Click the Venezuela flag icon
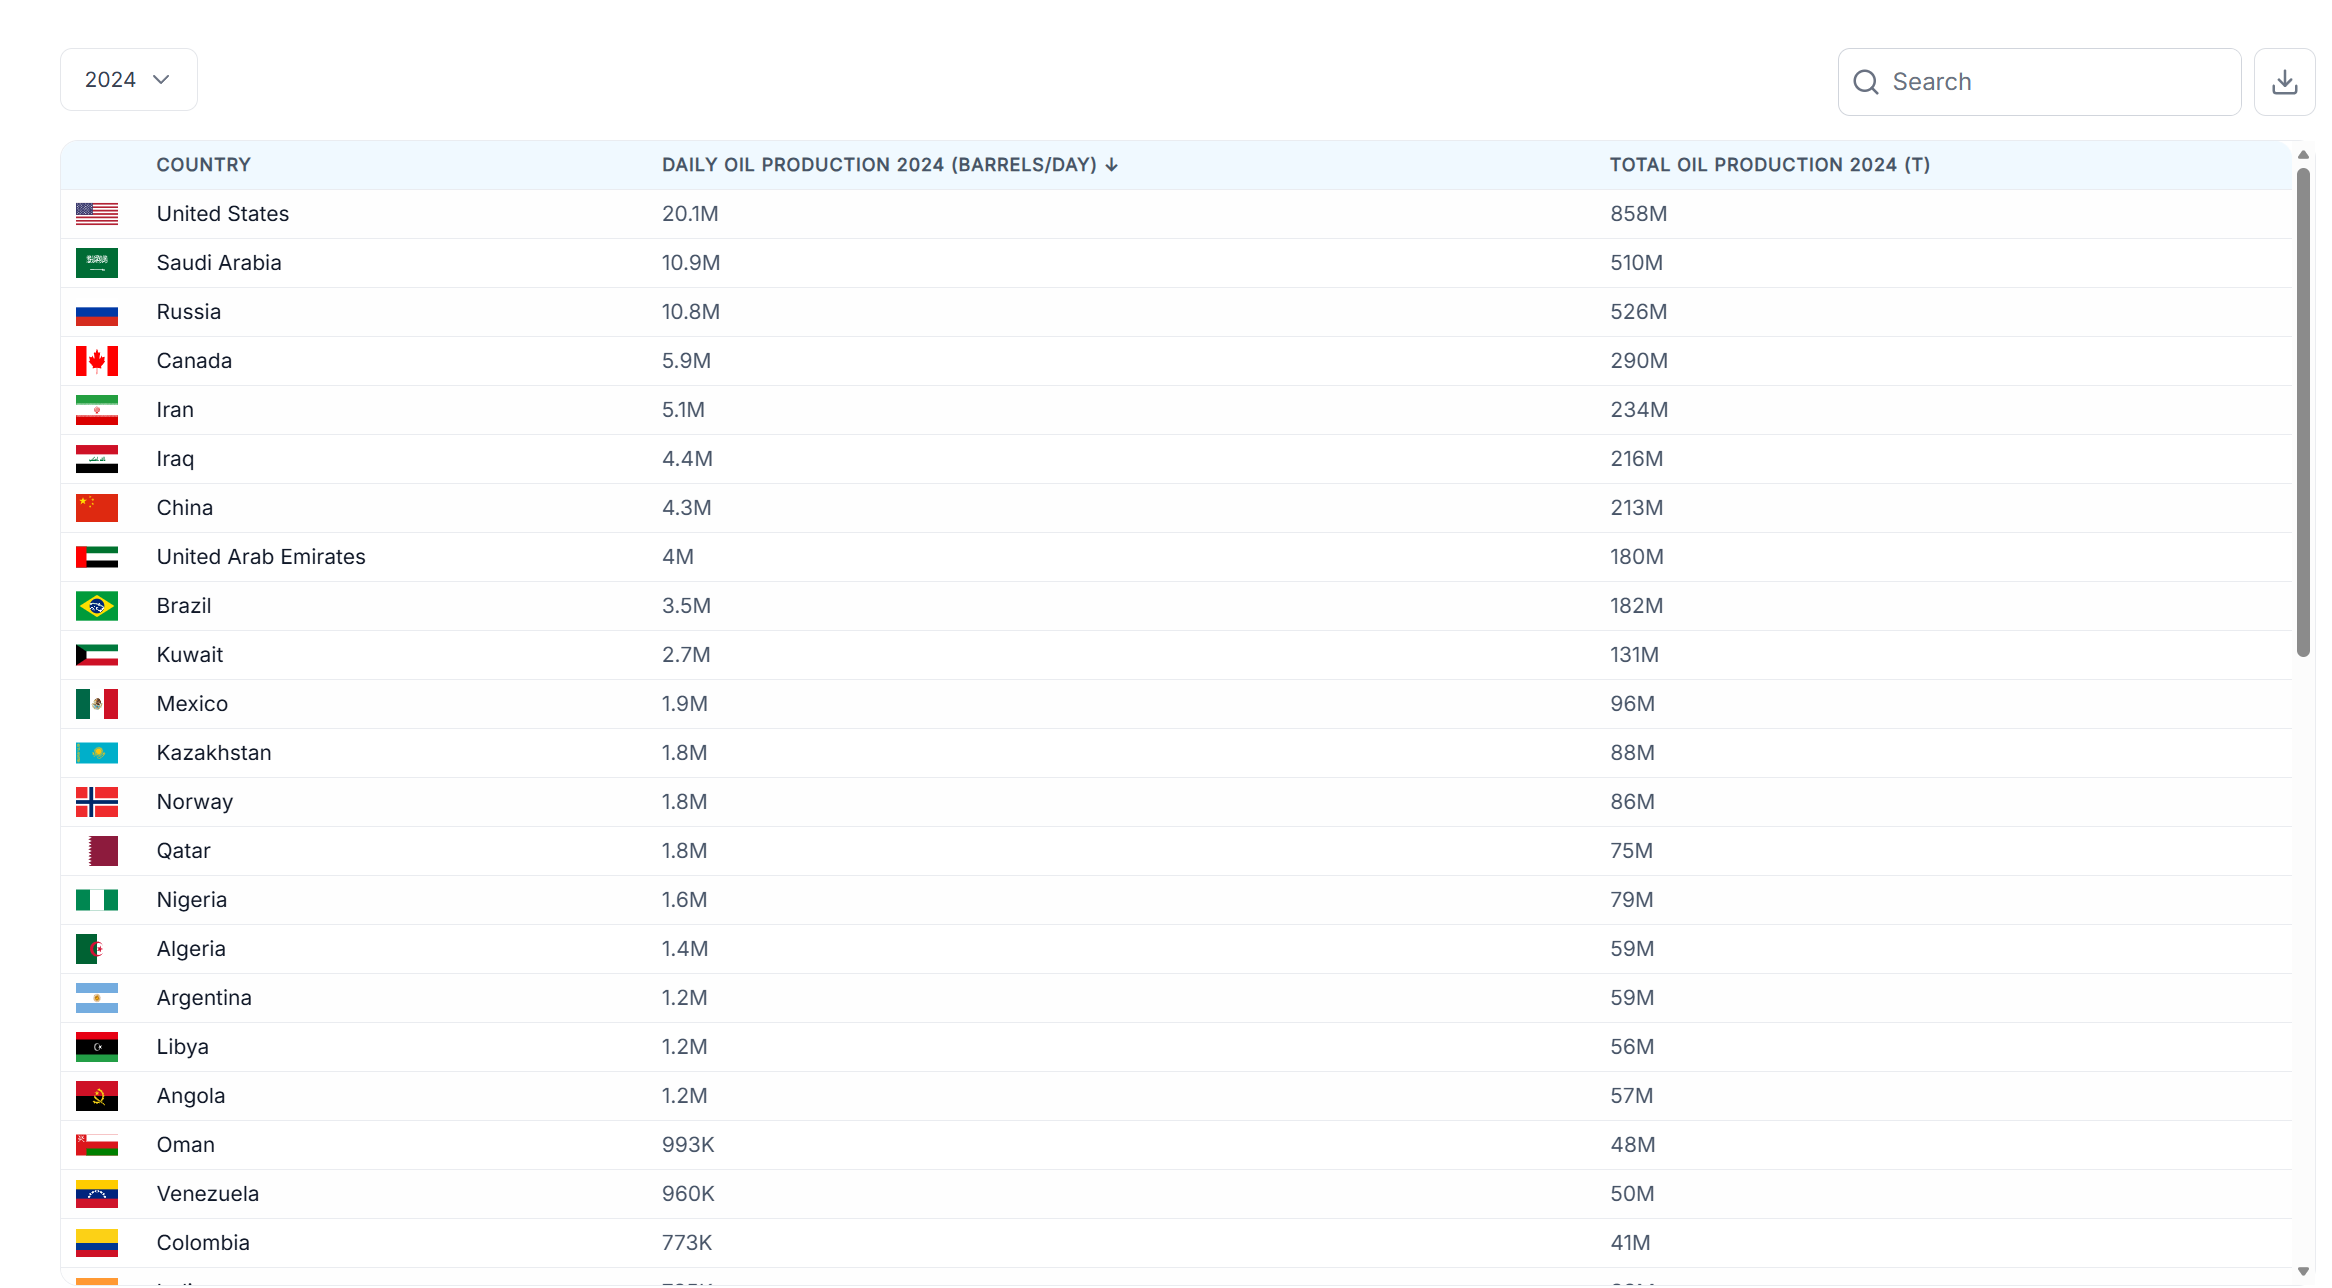2332x1288 pixels. click(97, 1194)
